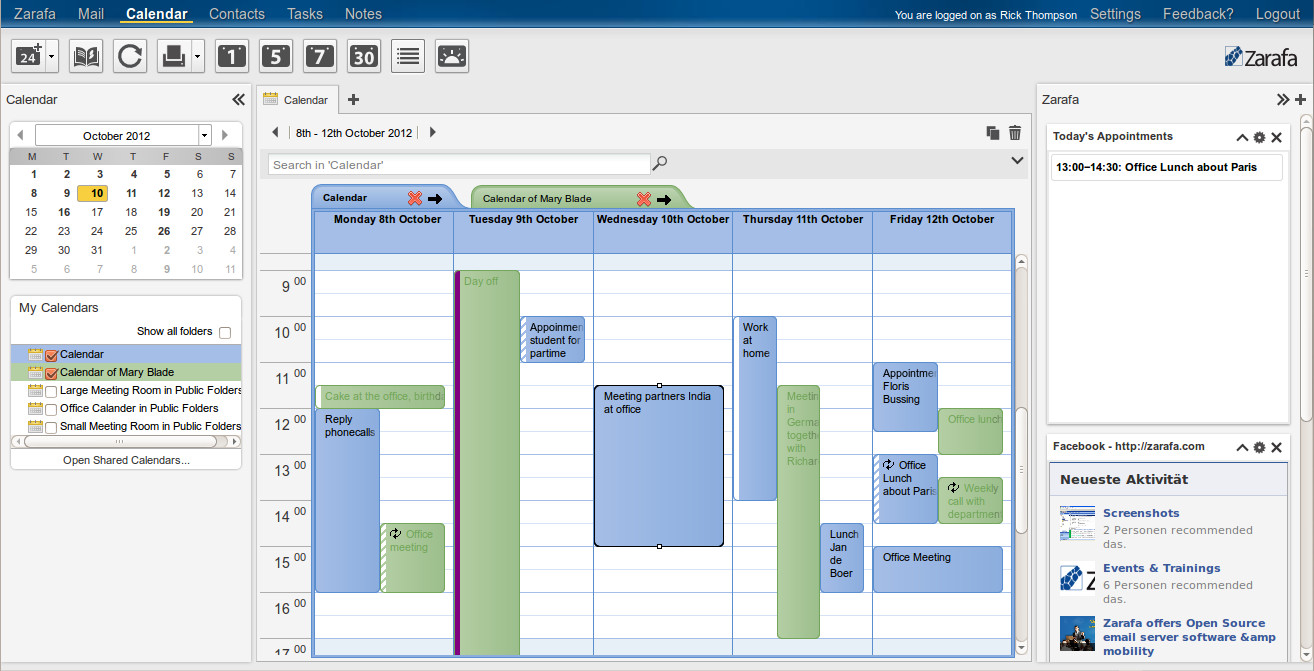Switch to the 30-day month view
The height and width of the screenshot is (671, 1314).
tap(364, 56)
